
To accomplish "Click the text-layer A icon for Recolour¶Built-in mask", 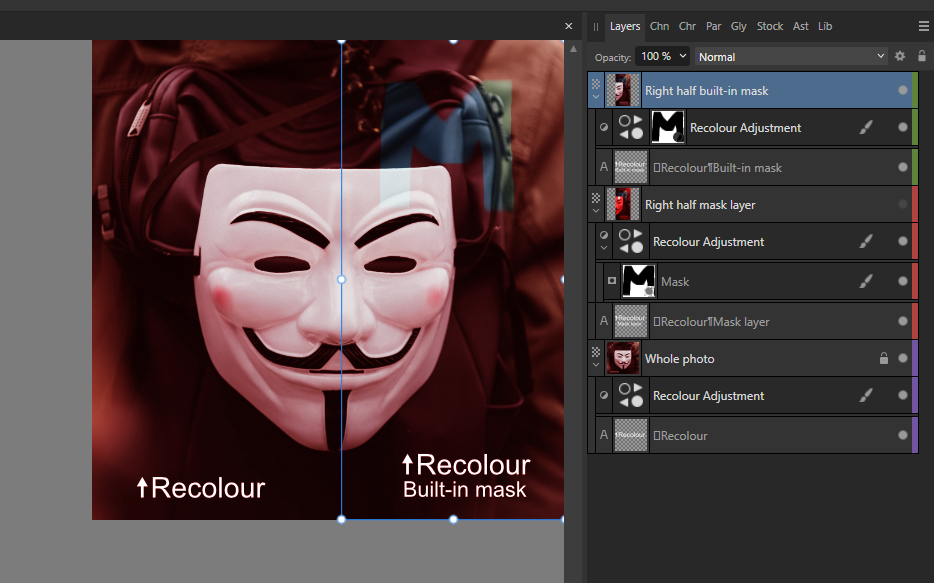I will pyautogui.click(x=604, y=167).
